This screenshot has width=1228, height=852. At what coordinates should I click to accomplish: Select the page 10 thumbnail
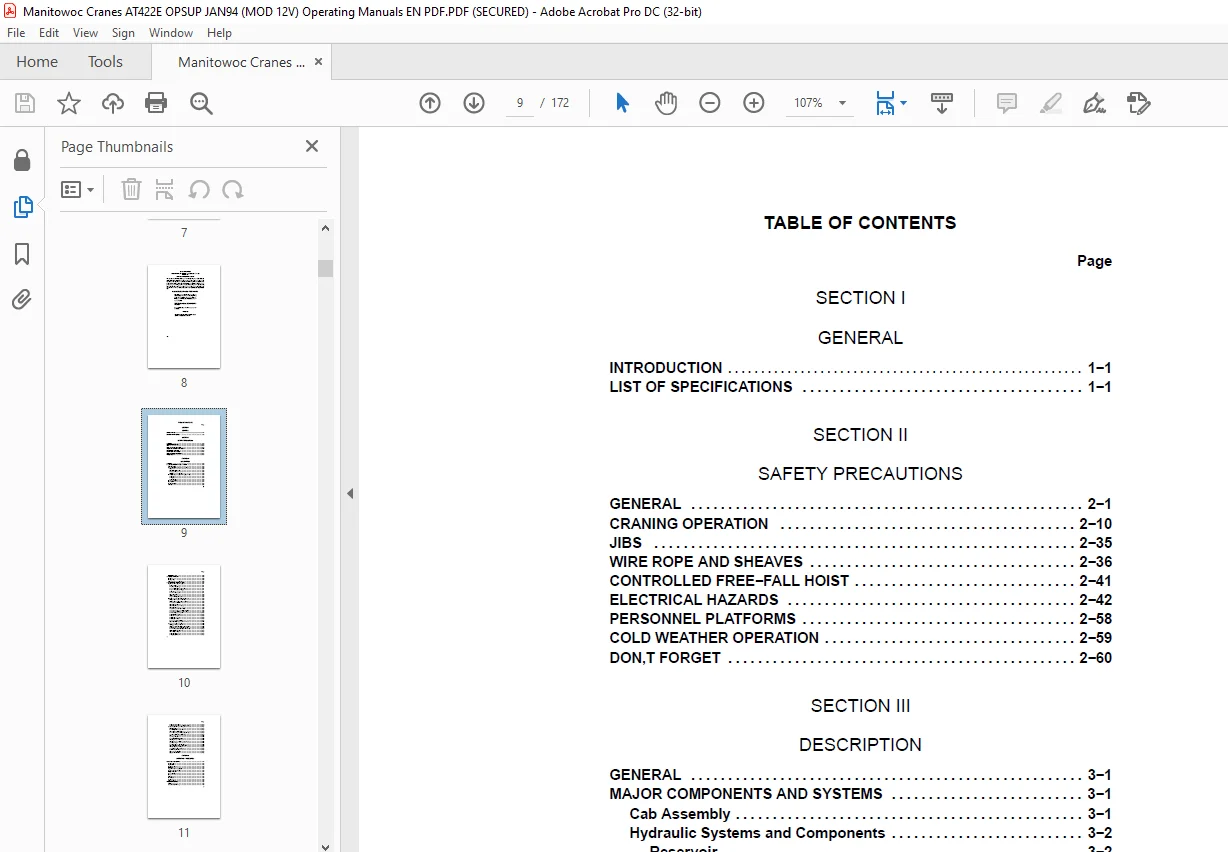[x=184, y=616]
